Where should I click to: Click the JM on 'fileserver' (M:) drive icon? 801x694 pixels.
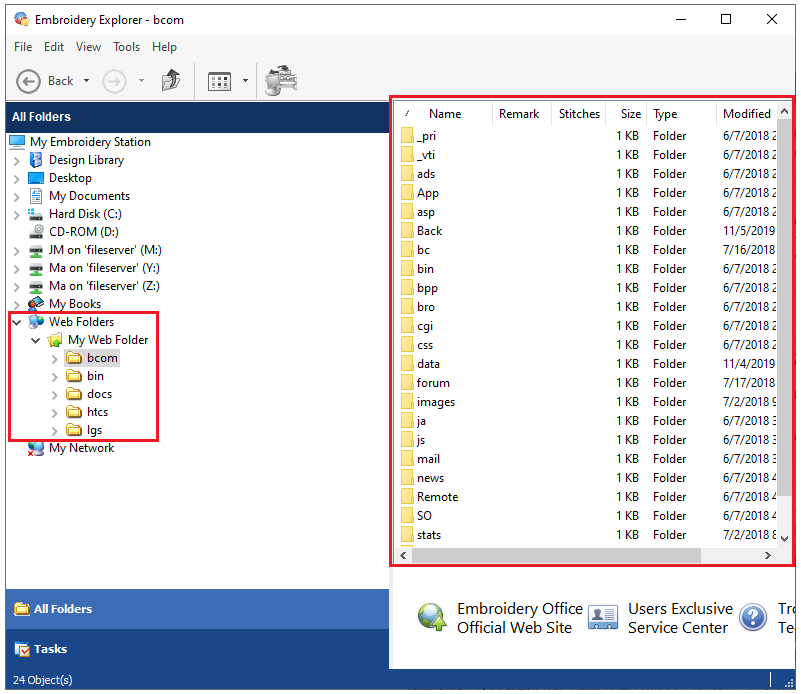[36, 250]
